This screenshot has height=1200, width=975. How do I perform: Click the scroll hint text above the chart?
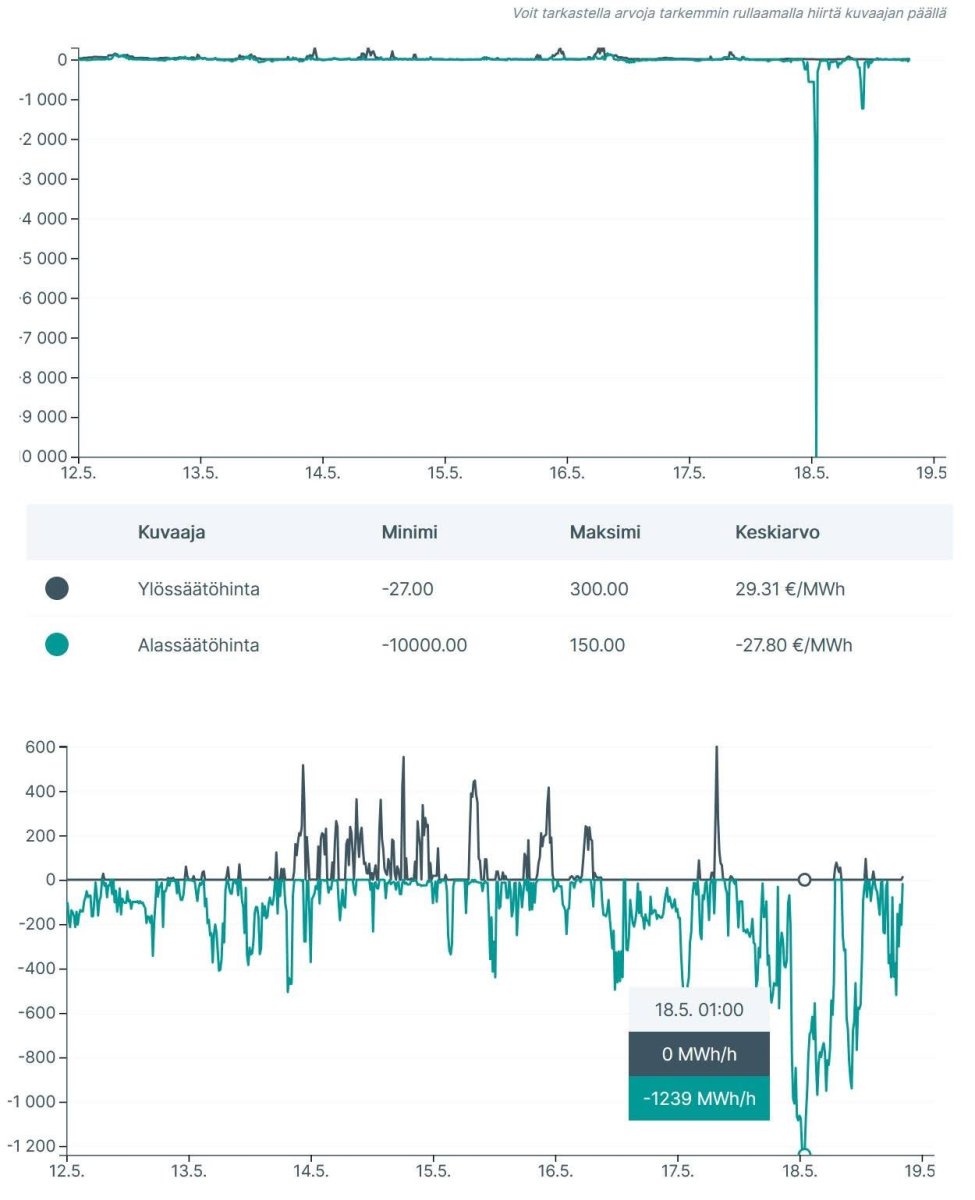point(729,13)
